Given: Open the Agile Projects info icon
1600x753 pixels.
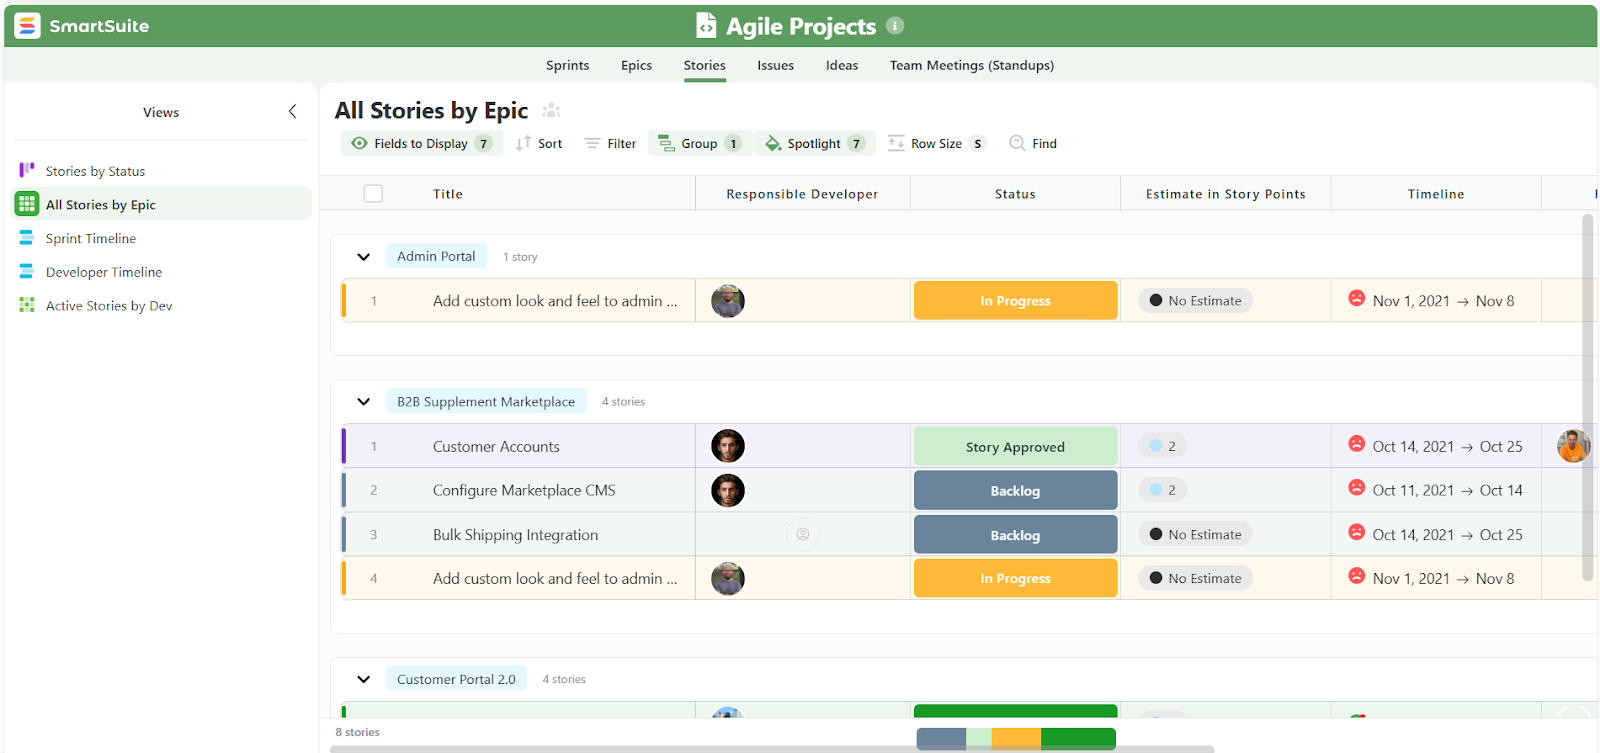Looking at the screenshot, I should coord(895,26).
